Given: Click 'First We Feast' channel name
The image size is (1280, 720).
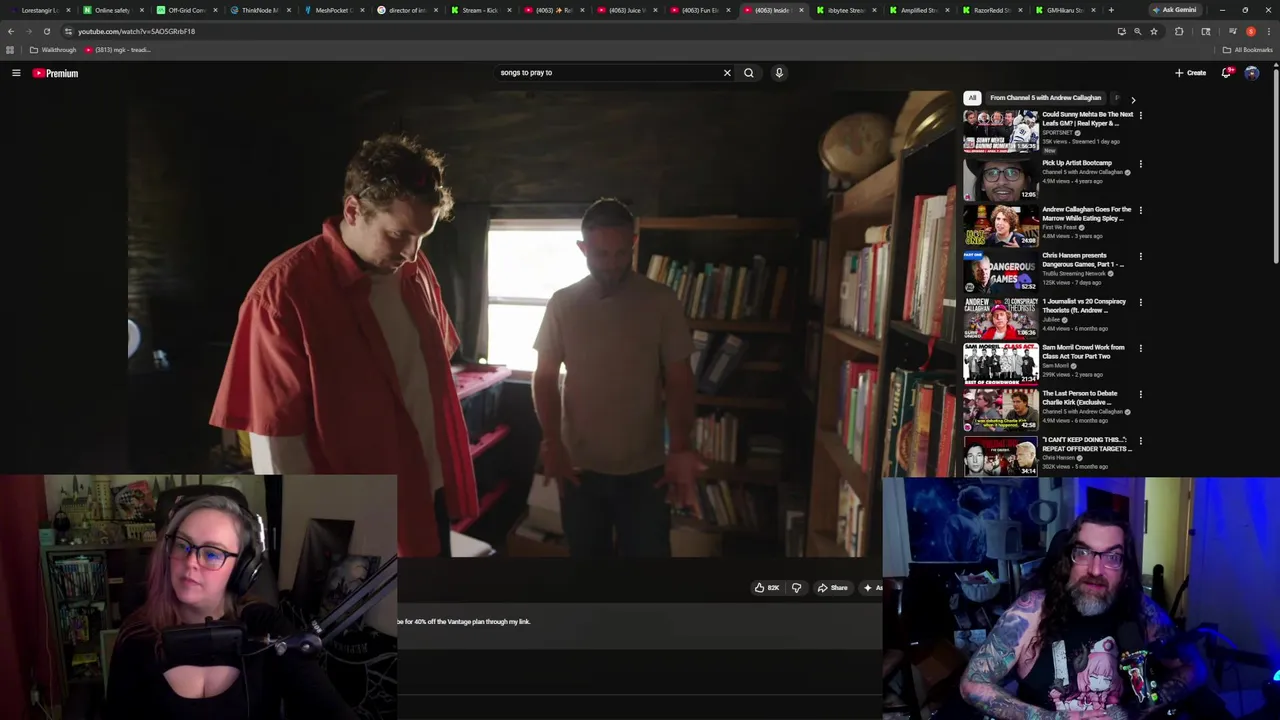Looking at the screenshot, I should pos(1061,227).
